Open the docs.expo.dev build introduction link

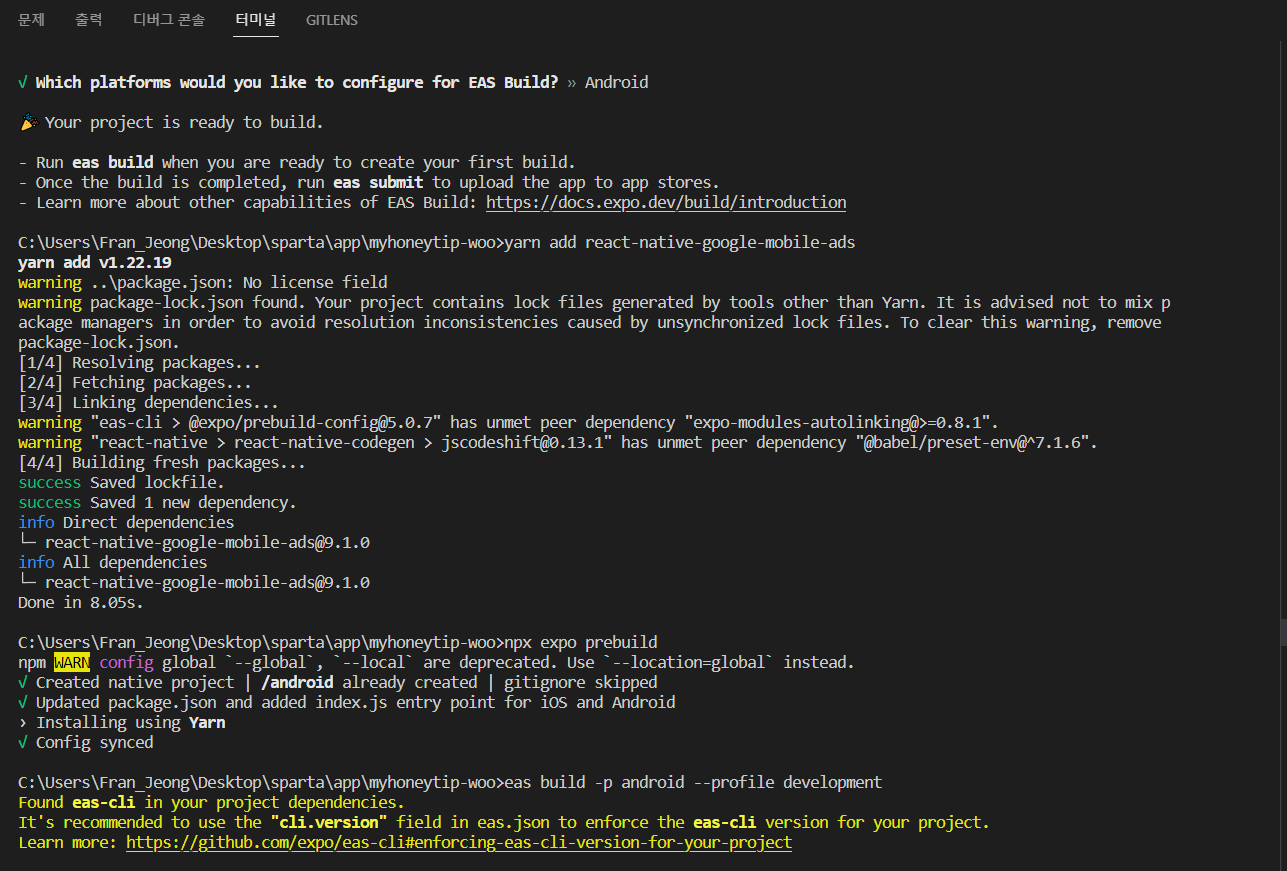tap(666, 202)
